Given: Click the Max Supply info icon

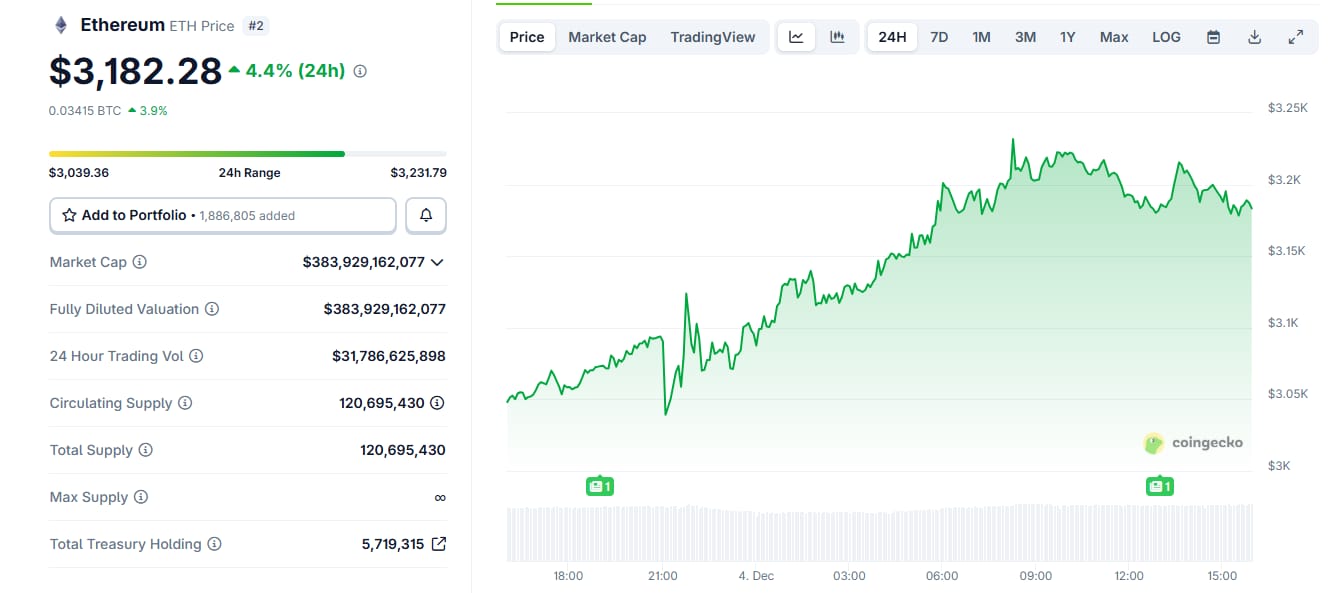Looking at the screenshot, I should coord(141,497).
